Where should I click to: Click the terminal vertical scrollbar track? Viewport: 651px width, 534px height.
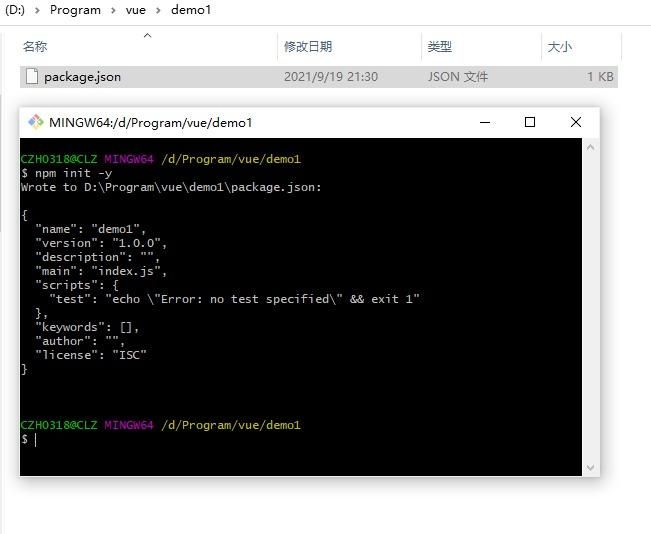[591, 300]
